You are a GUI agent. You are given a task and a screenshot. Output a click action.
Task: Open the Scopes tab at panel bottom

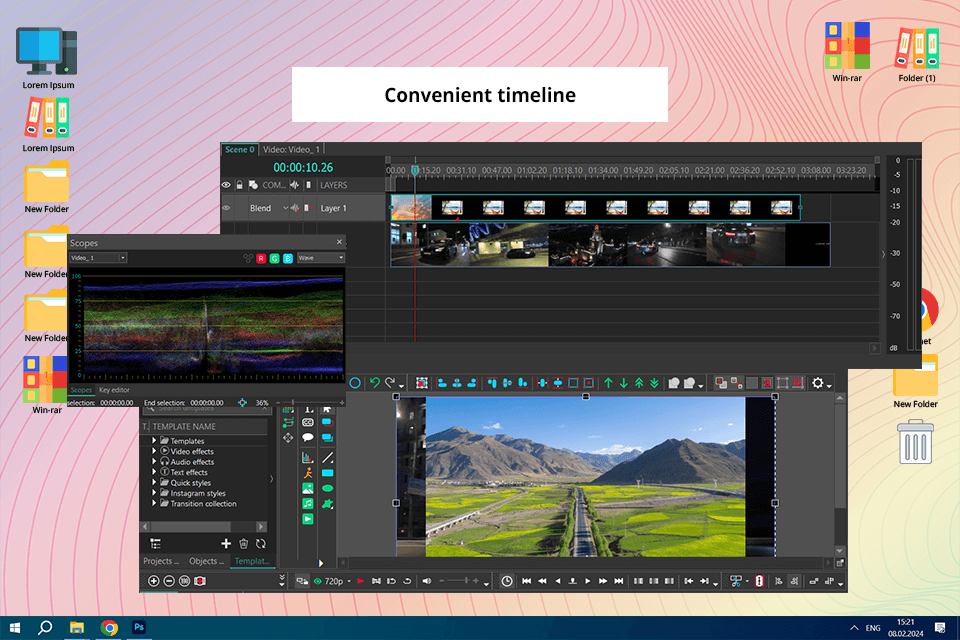[x=81, y=390]
